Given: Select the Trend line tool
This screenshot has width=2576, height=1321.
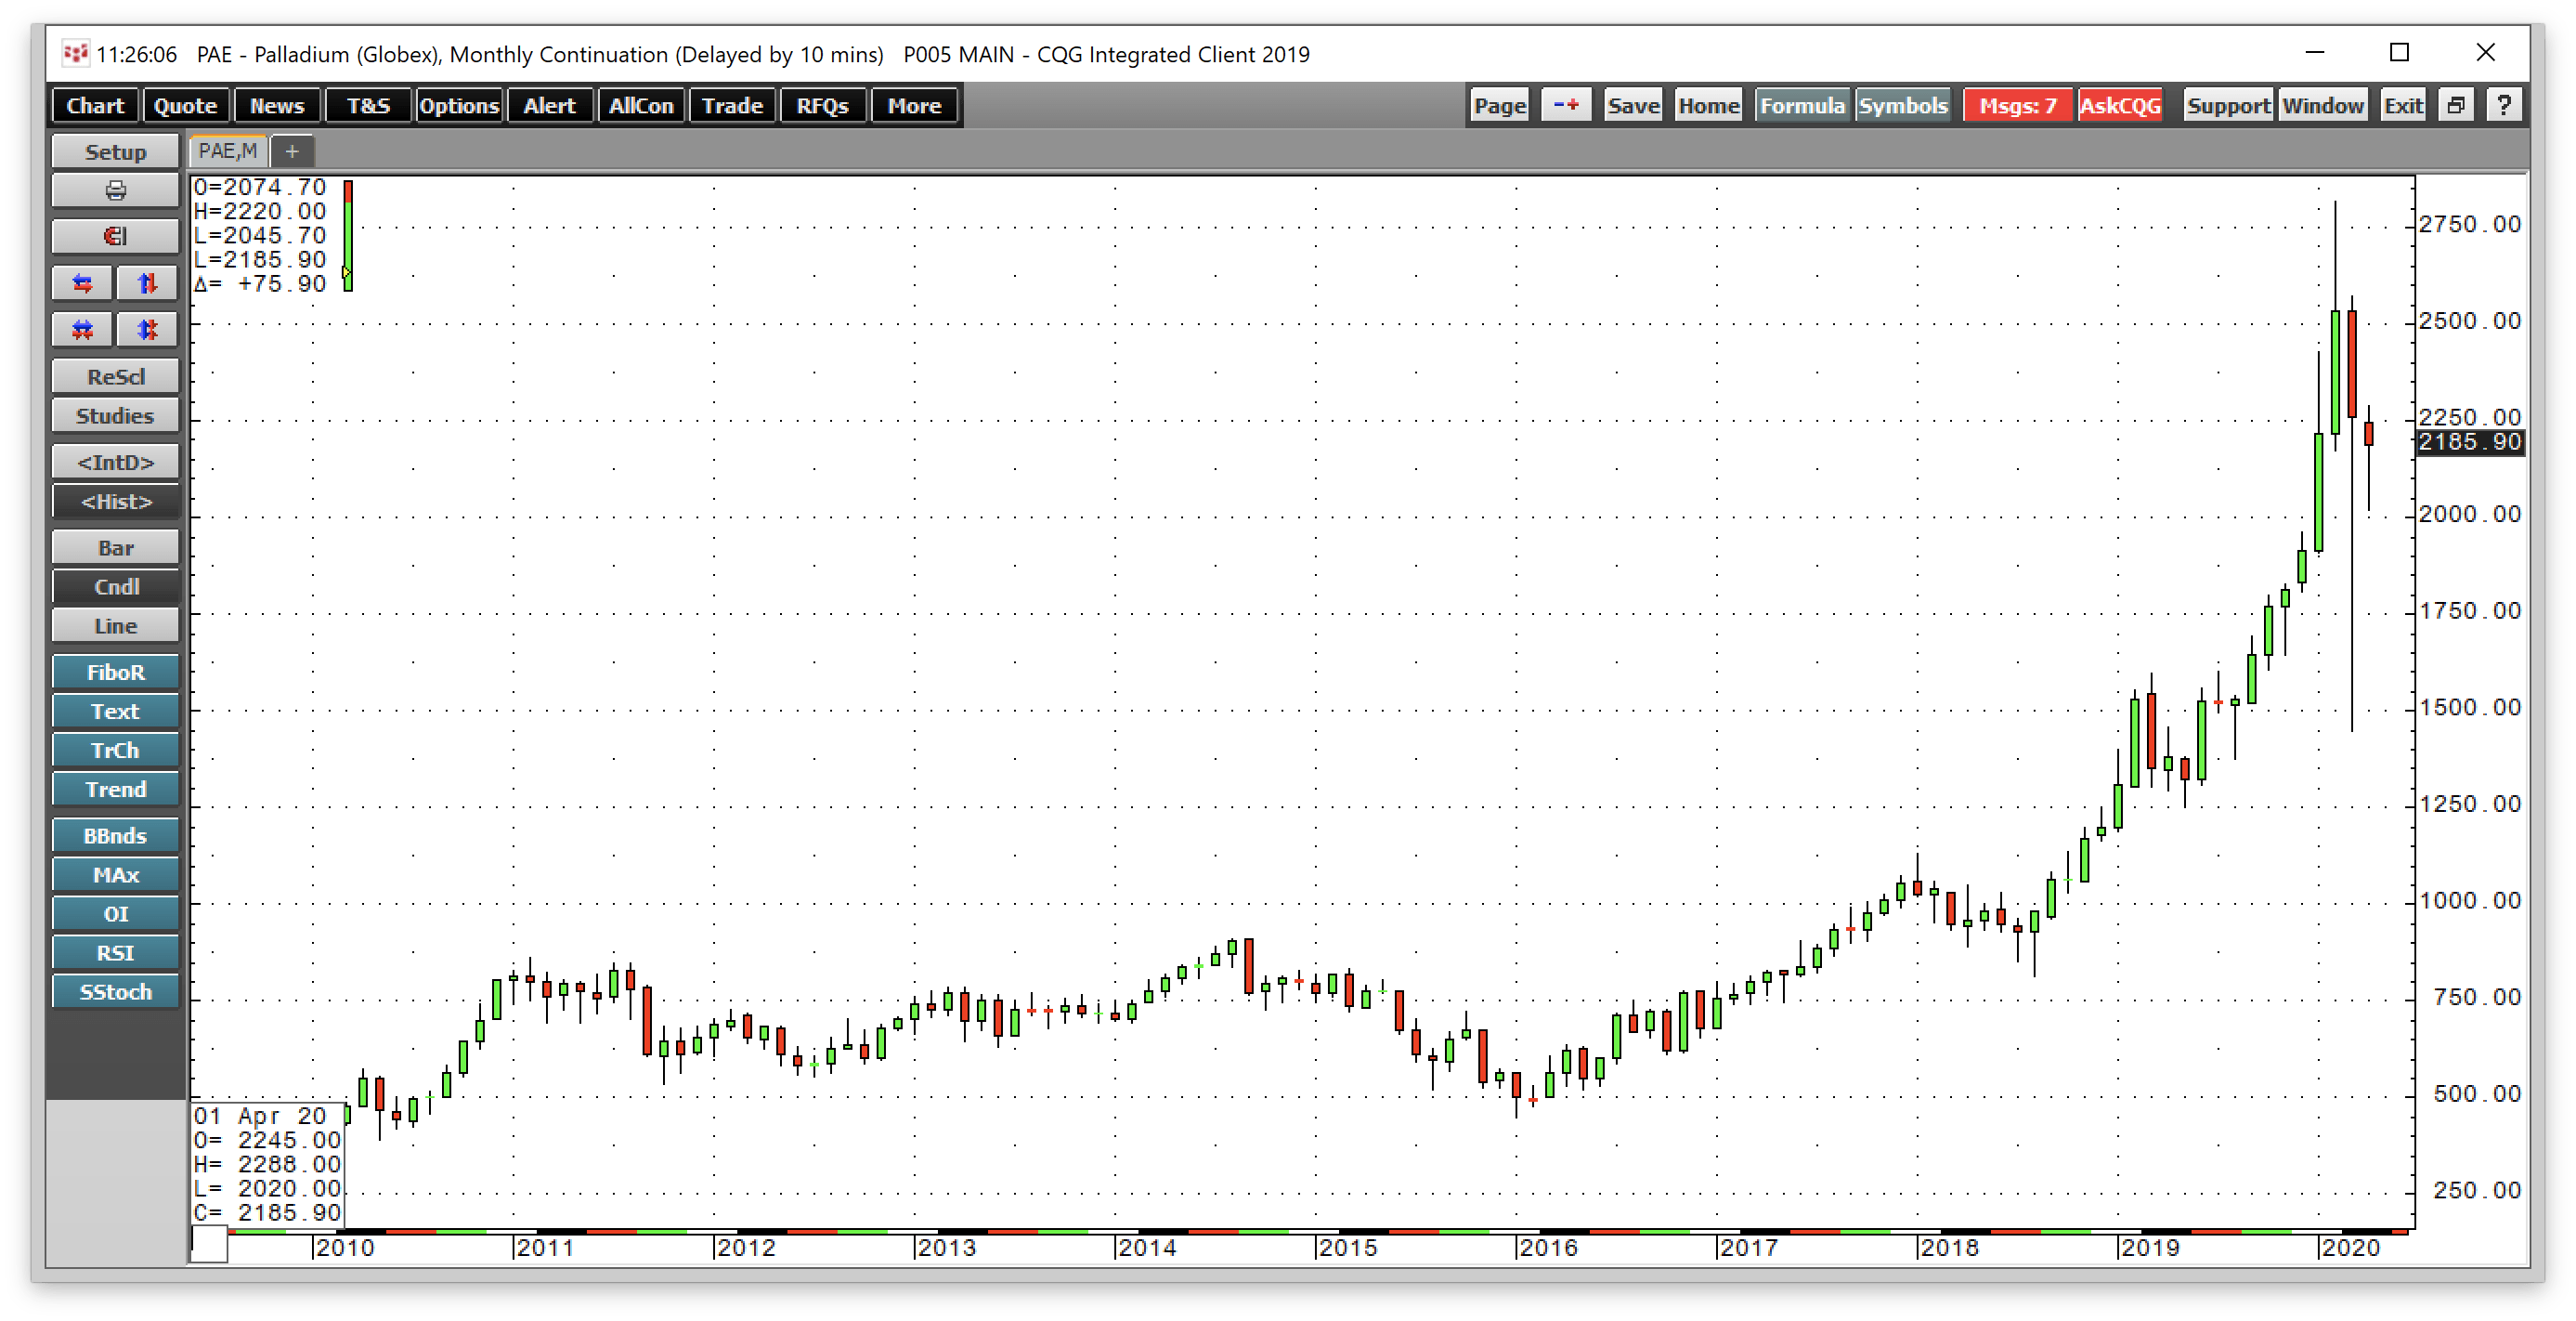Looking at the screenshot, I should pos(115,789).
